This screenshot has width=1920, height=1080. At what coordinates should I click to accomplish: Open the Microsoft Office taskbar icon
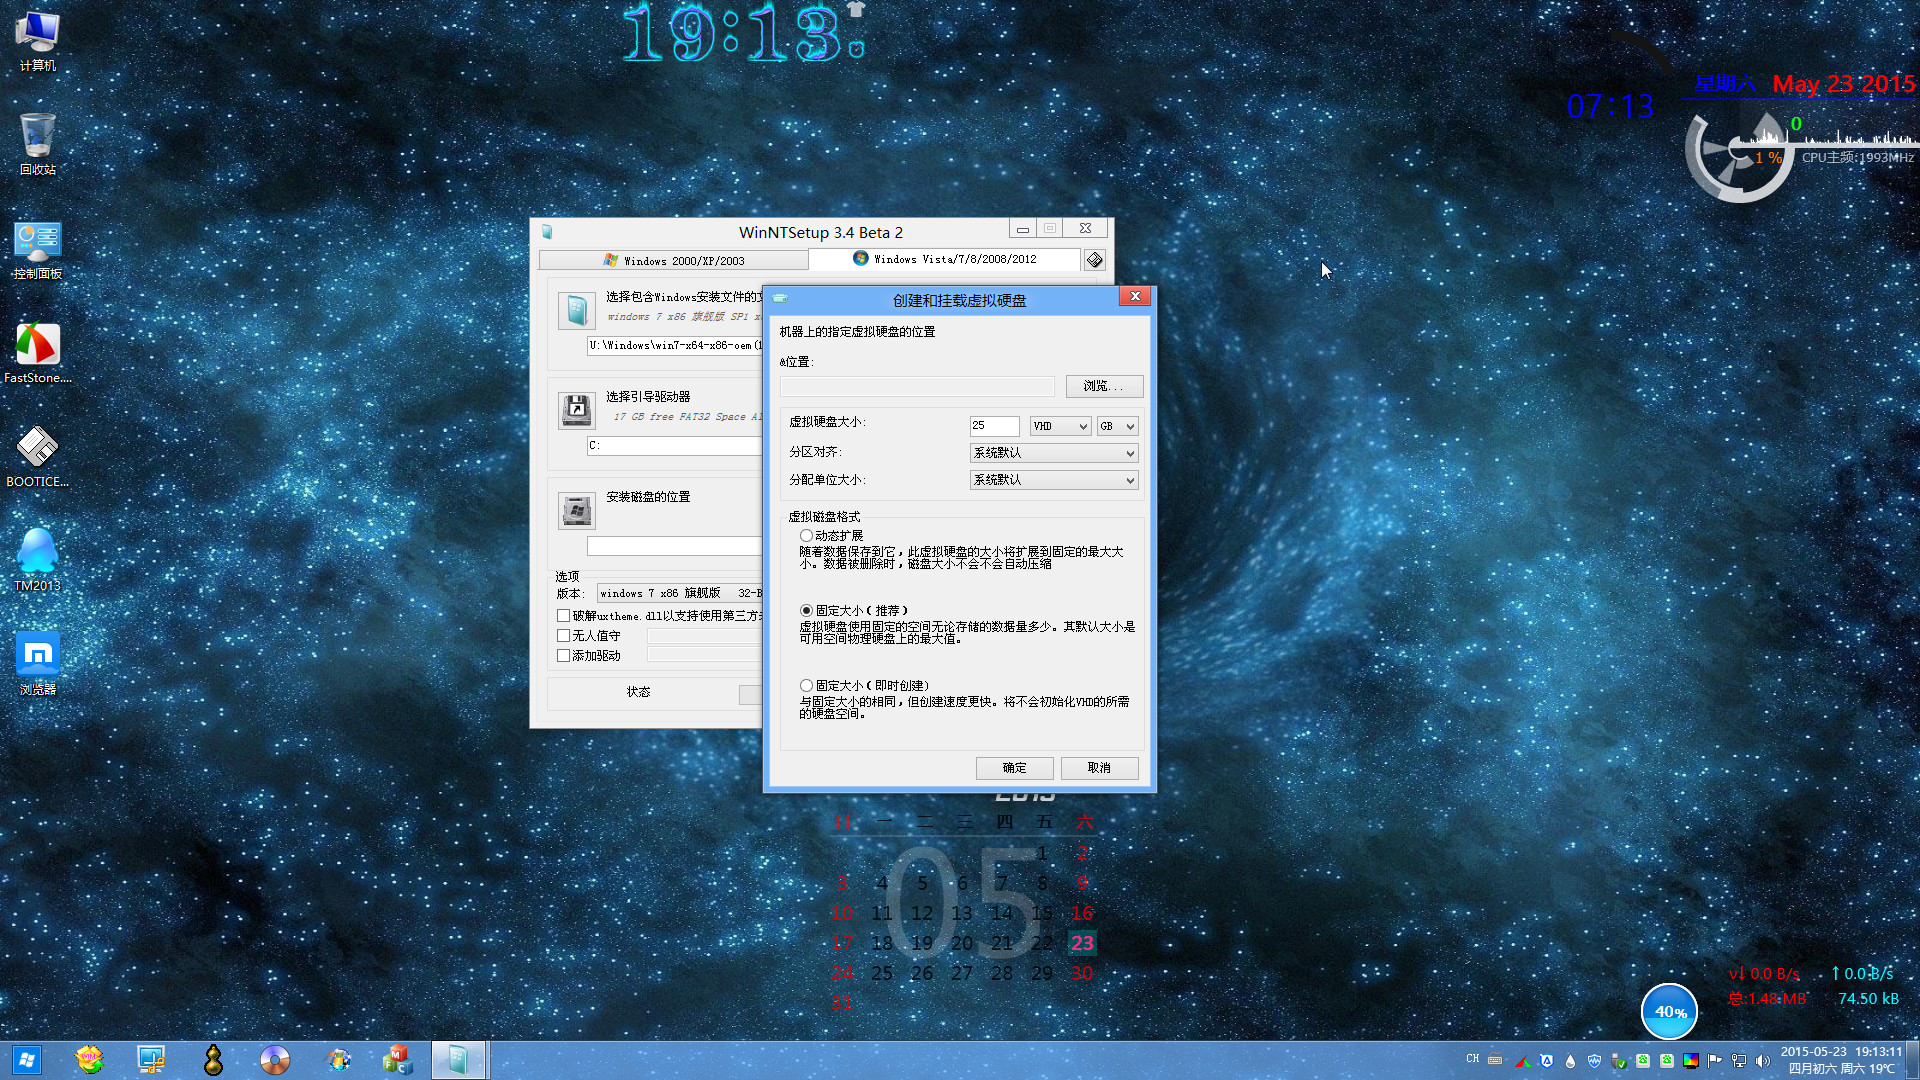[398, 1060]
